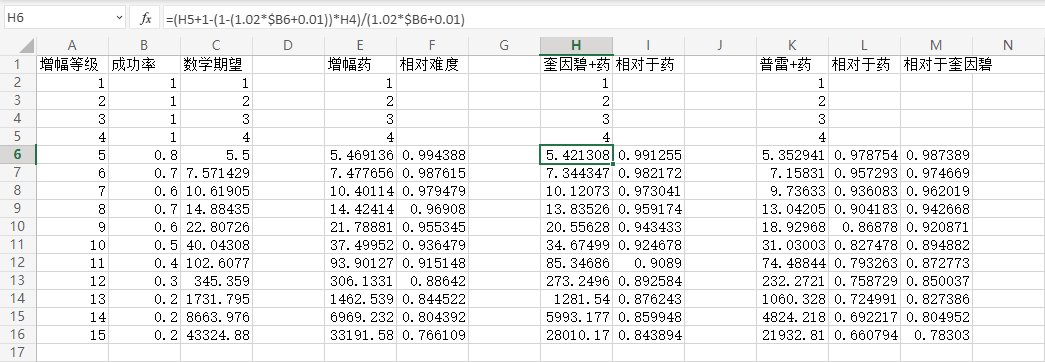Viewport: 1045px width, 362px height.
Task: Click the select-all corner triangle
Action: pos(26,46)
